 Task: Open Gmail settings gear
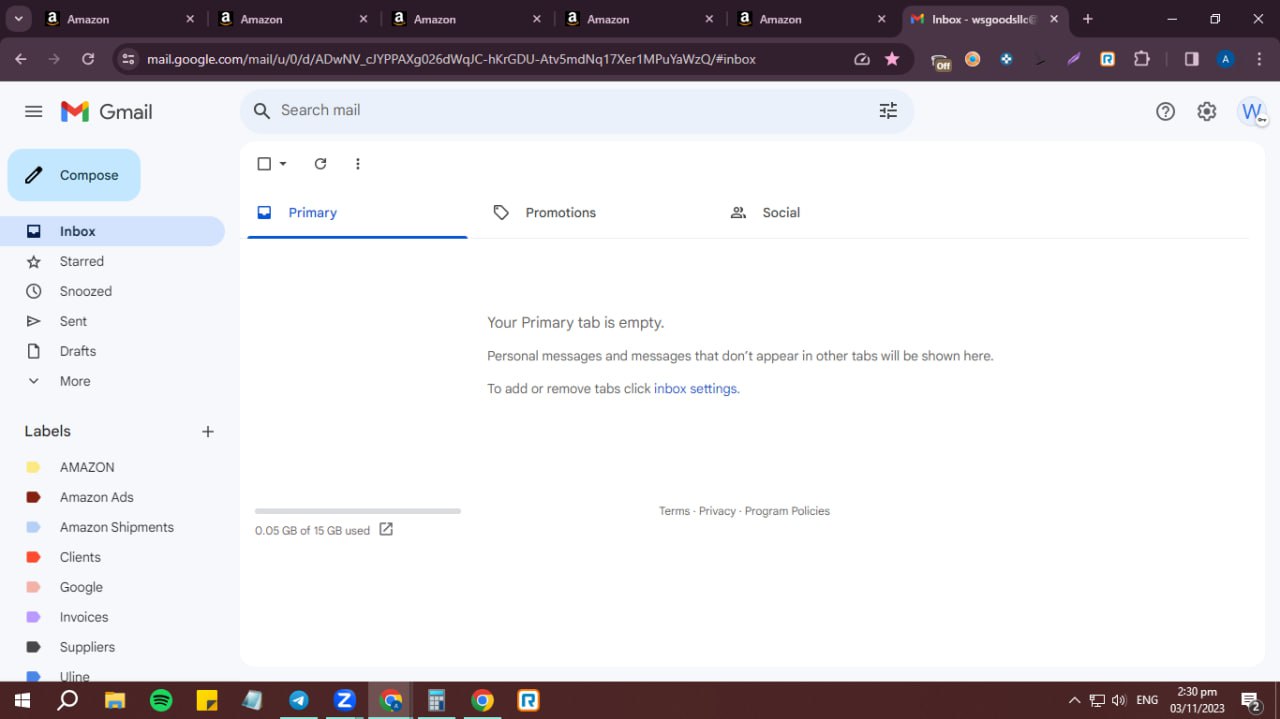(1207, 112)
